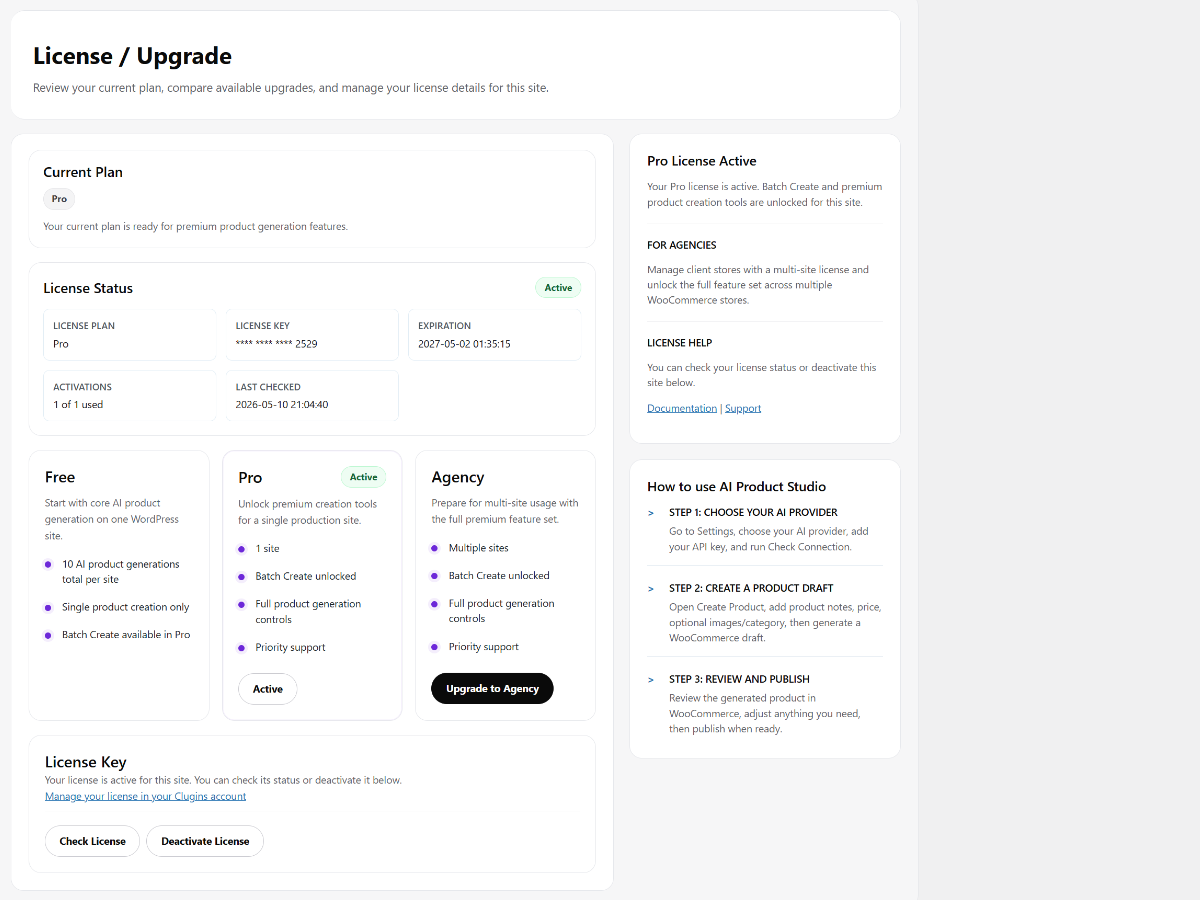Click 'Batch Create available in Pro' feature
Image resolution: width=1200 pixels, height=900 pixels.
[126, 635]
